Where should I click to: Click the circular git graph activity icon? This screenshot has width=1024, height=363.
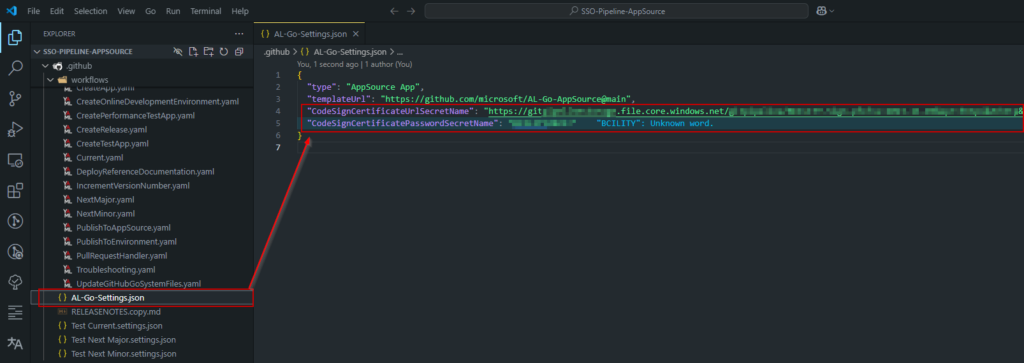[14, 221]
